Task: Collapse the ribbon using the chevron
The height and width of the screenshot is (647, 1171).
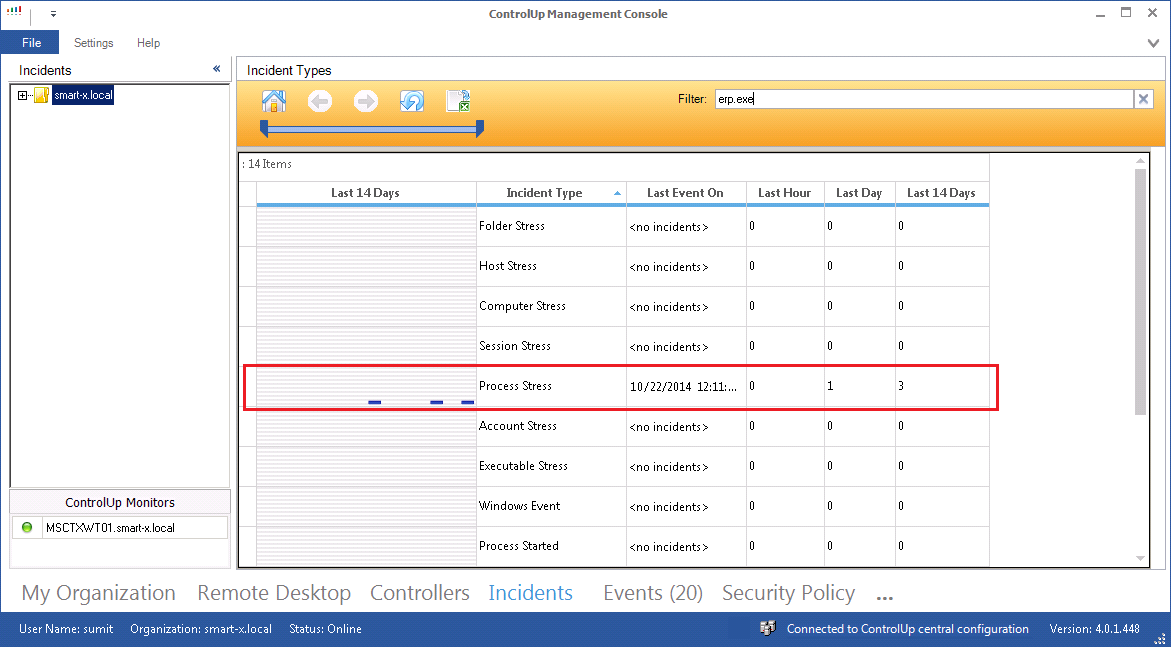Action: (1153, 43)
